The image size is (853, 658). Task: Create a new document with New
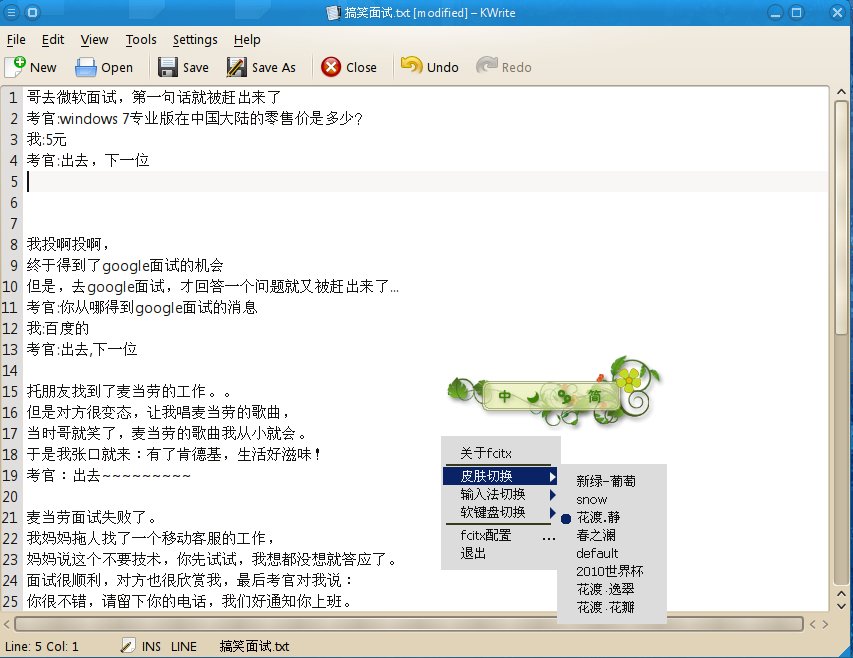(x=31, y=67)
